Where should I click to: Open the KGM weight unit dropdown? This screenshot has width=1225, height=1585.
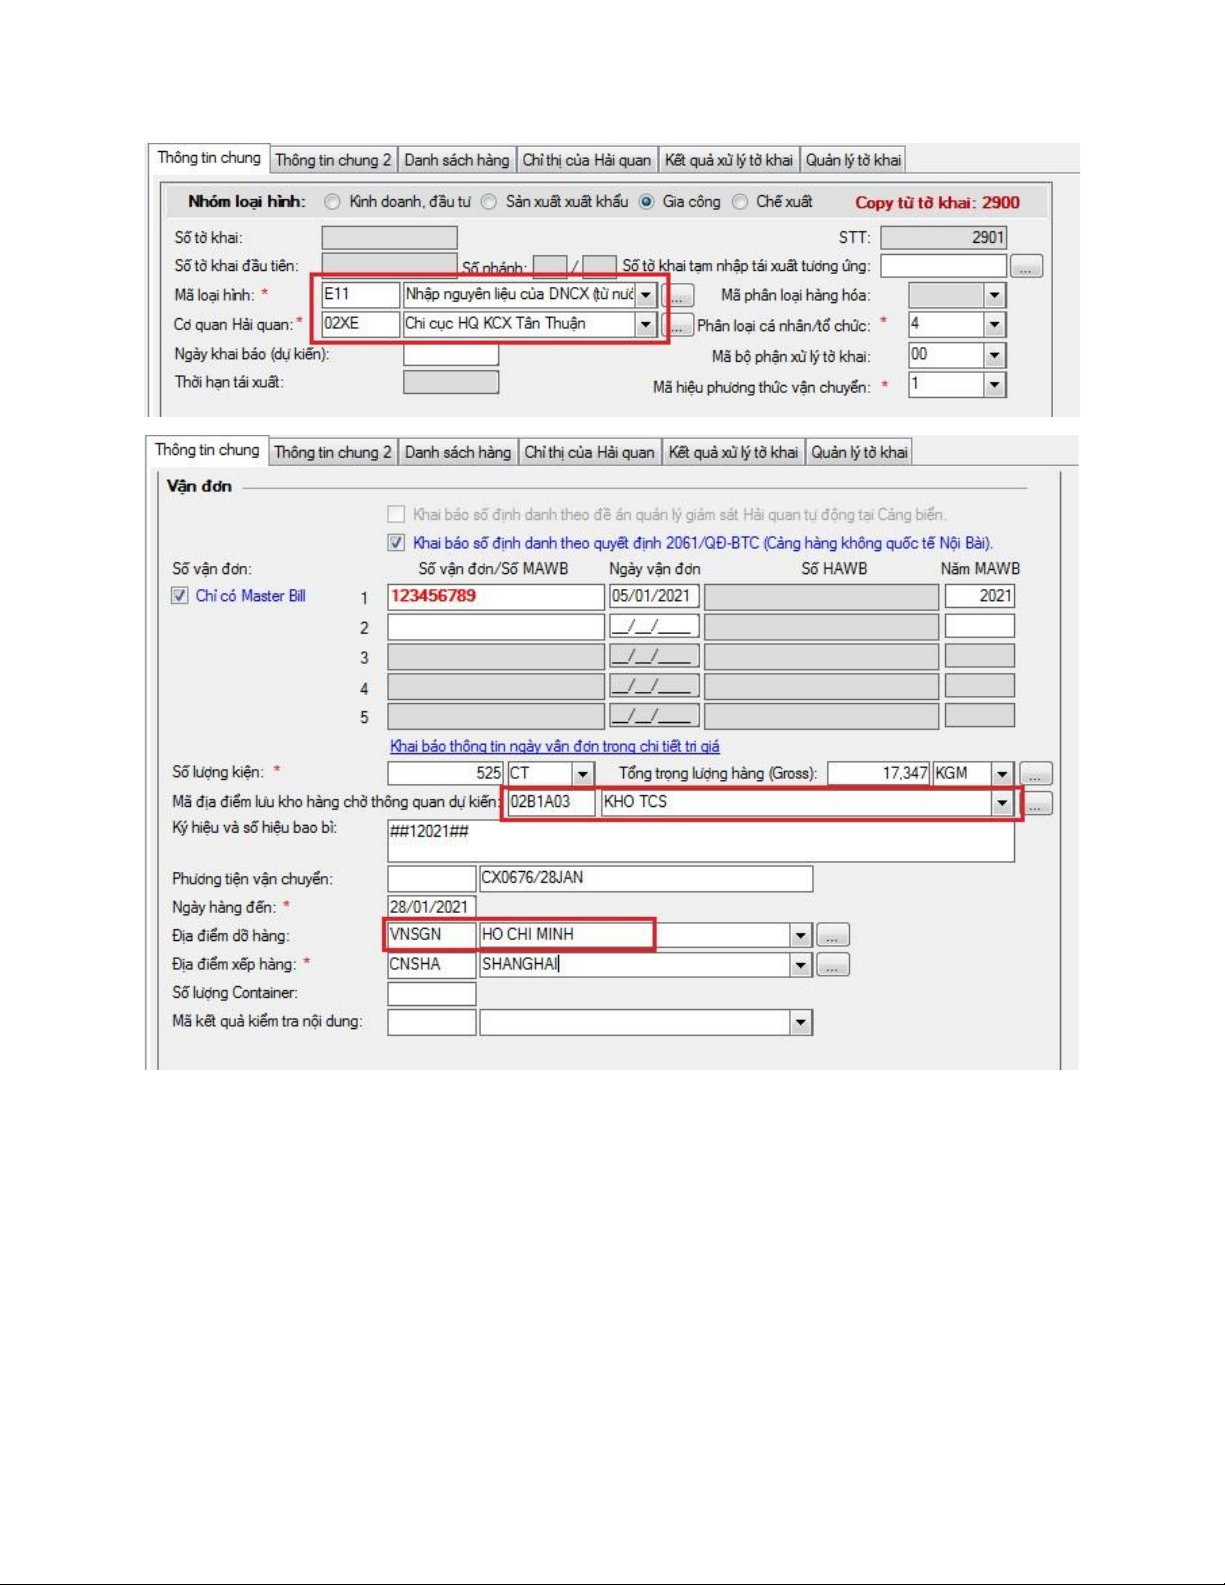(x=1002, y=774)
